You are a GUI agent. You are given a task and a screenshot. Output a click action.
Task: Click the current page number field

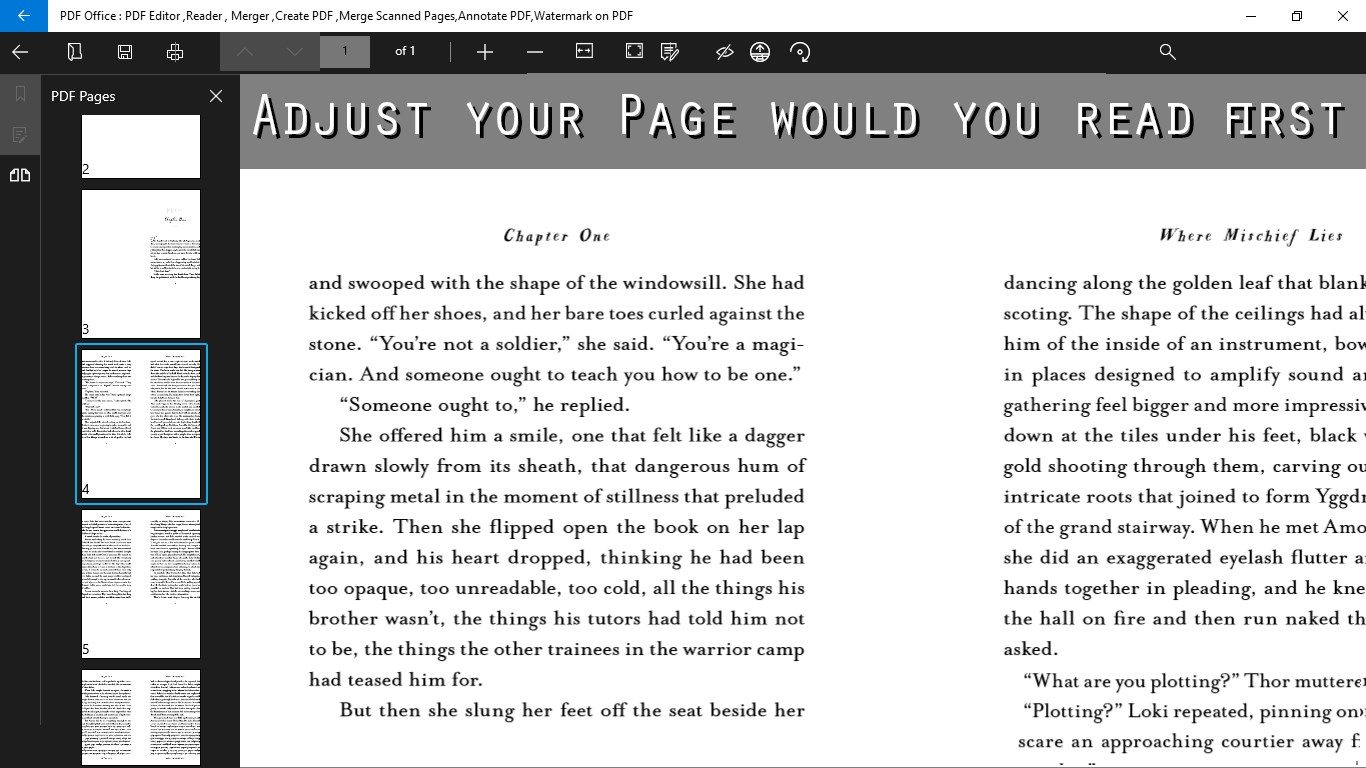(345, 51)
